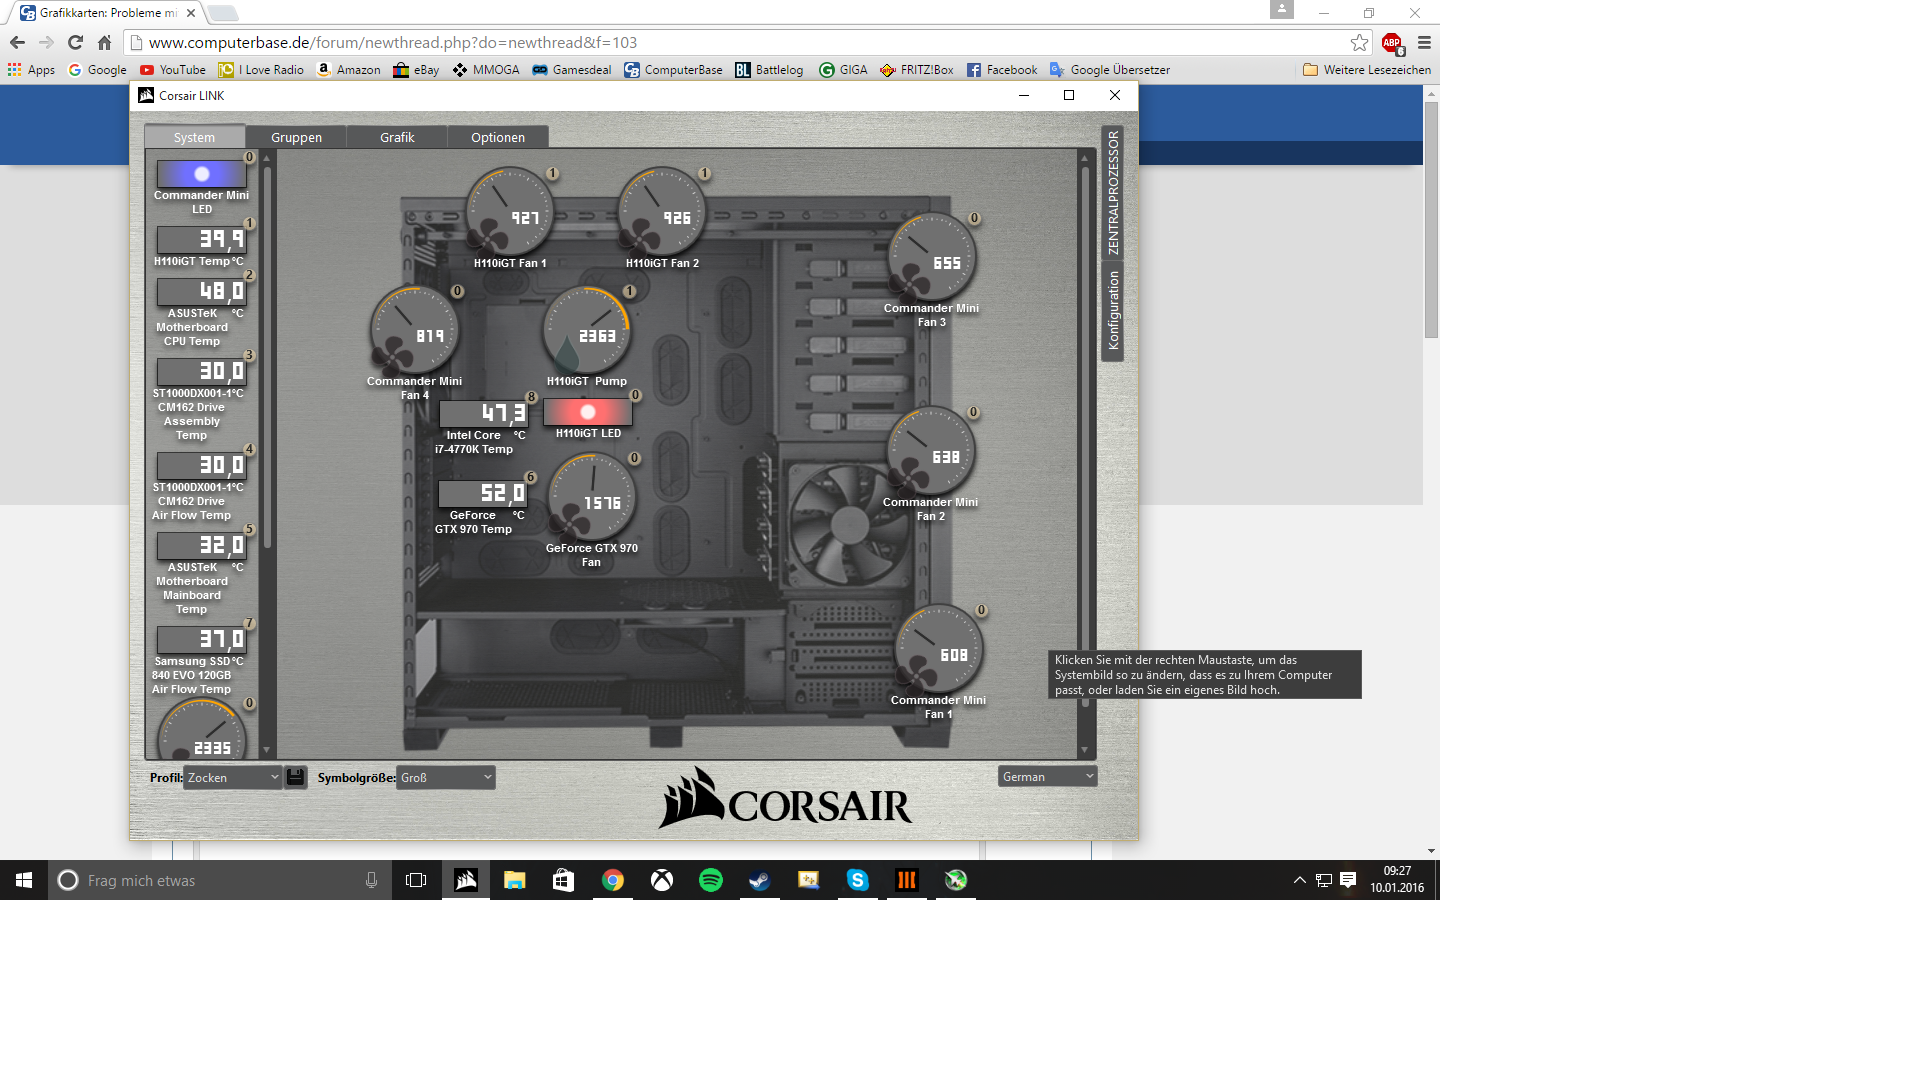This screenshot has width=1918, height=1080.
Task: Click the Chrome address bar
Action: 740,42
